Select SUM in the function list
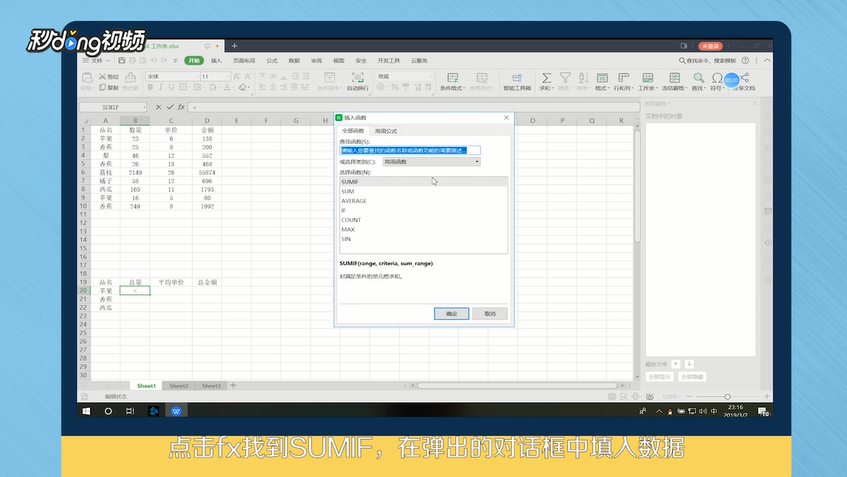This screenshot has width=847, height=477. (424, 191)
